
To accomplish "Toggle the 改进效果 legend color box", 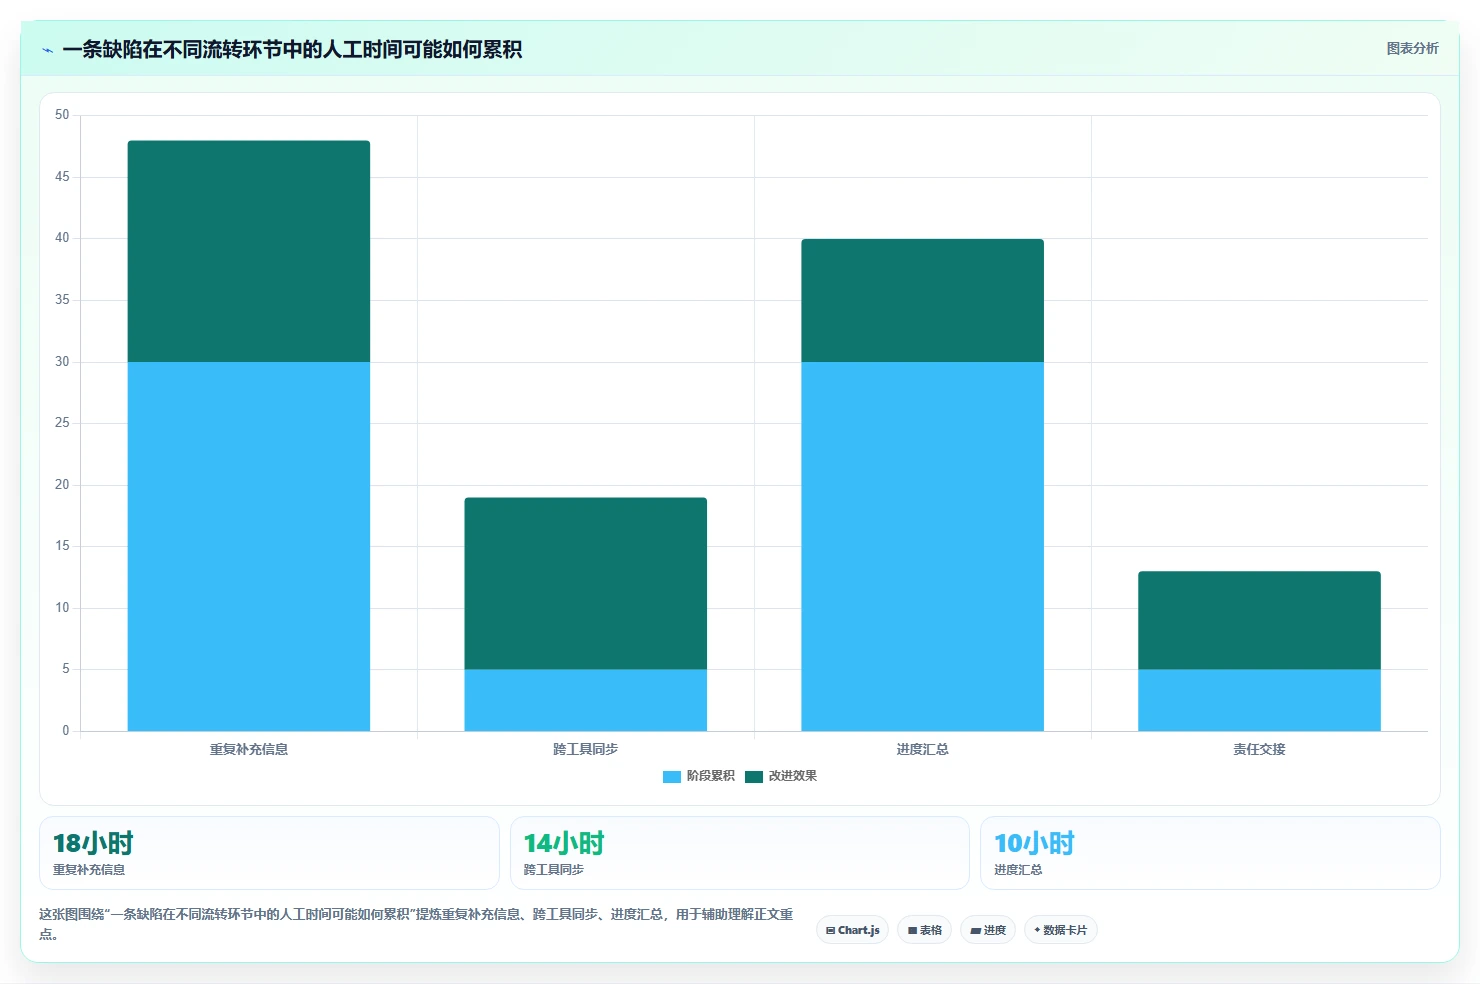I will coord(754,776).
